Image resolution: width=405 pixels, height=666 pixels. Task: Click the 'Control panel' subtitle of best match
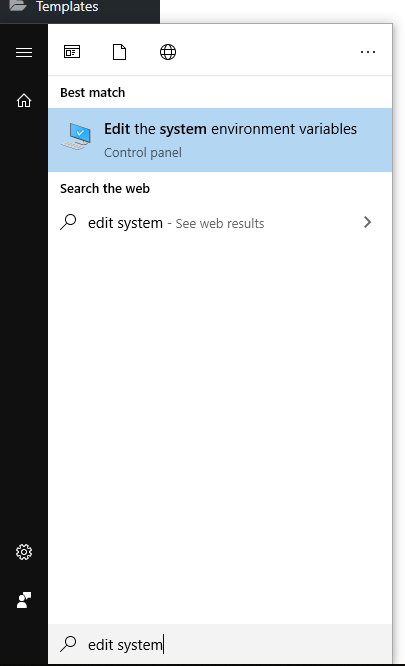tap(143, 152)
